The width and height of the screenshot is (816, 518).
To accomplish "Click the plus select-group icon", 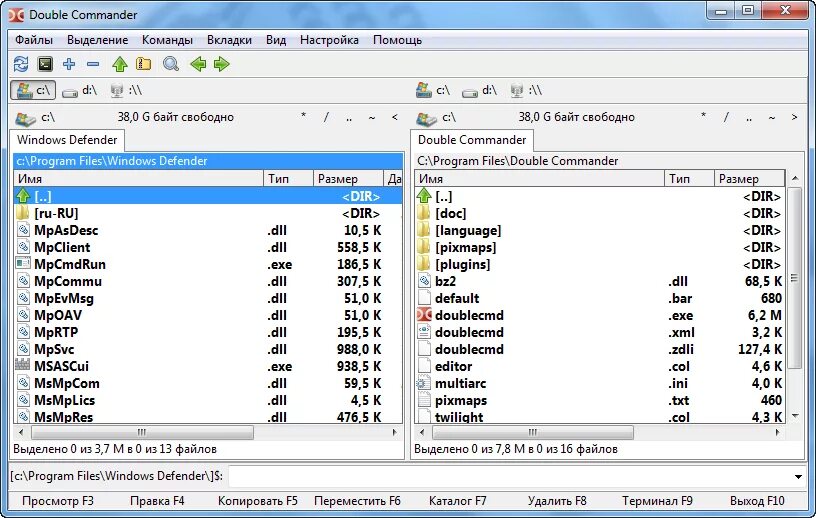I will point(69,64).
